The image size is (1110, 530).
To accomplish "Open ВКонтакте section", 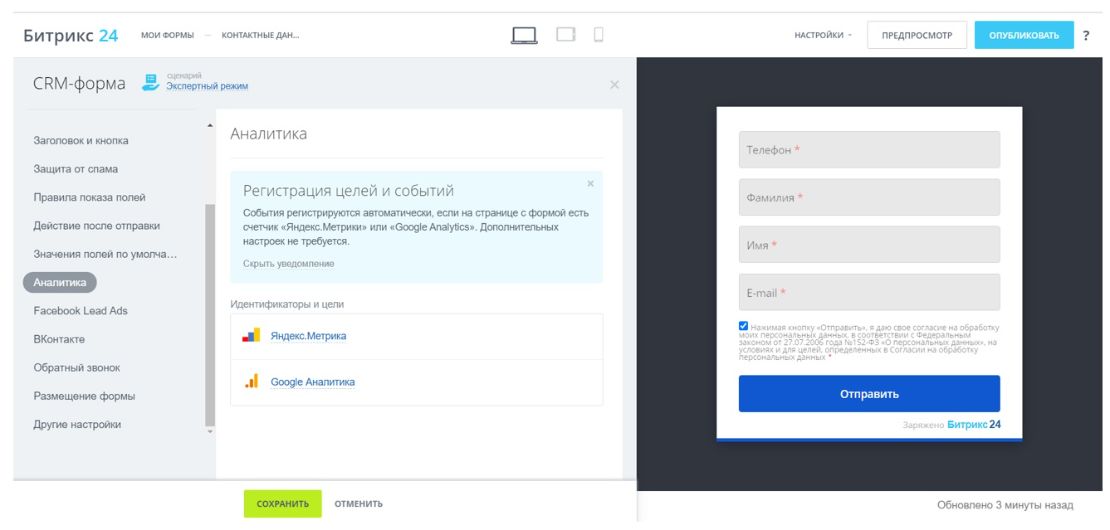I will (x=59, y=339).
